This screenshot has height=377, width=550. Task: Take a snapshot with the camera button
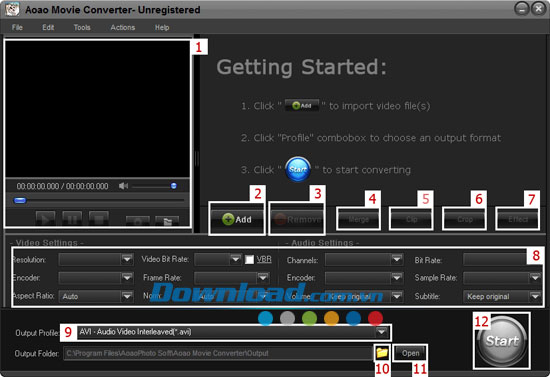click(138, 221)
